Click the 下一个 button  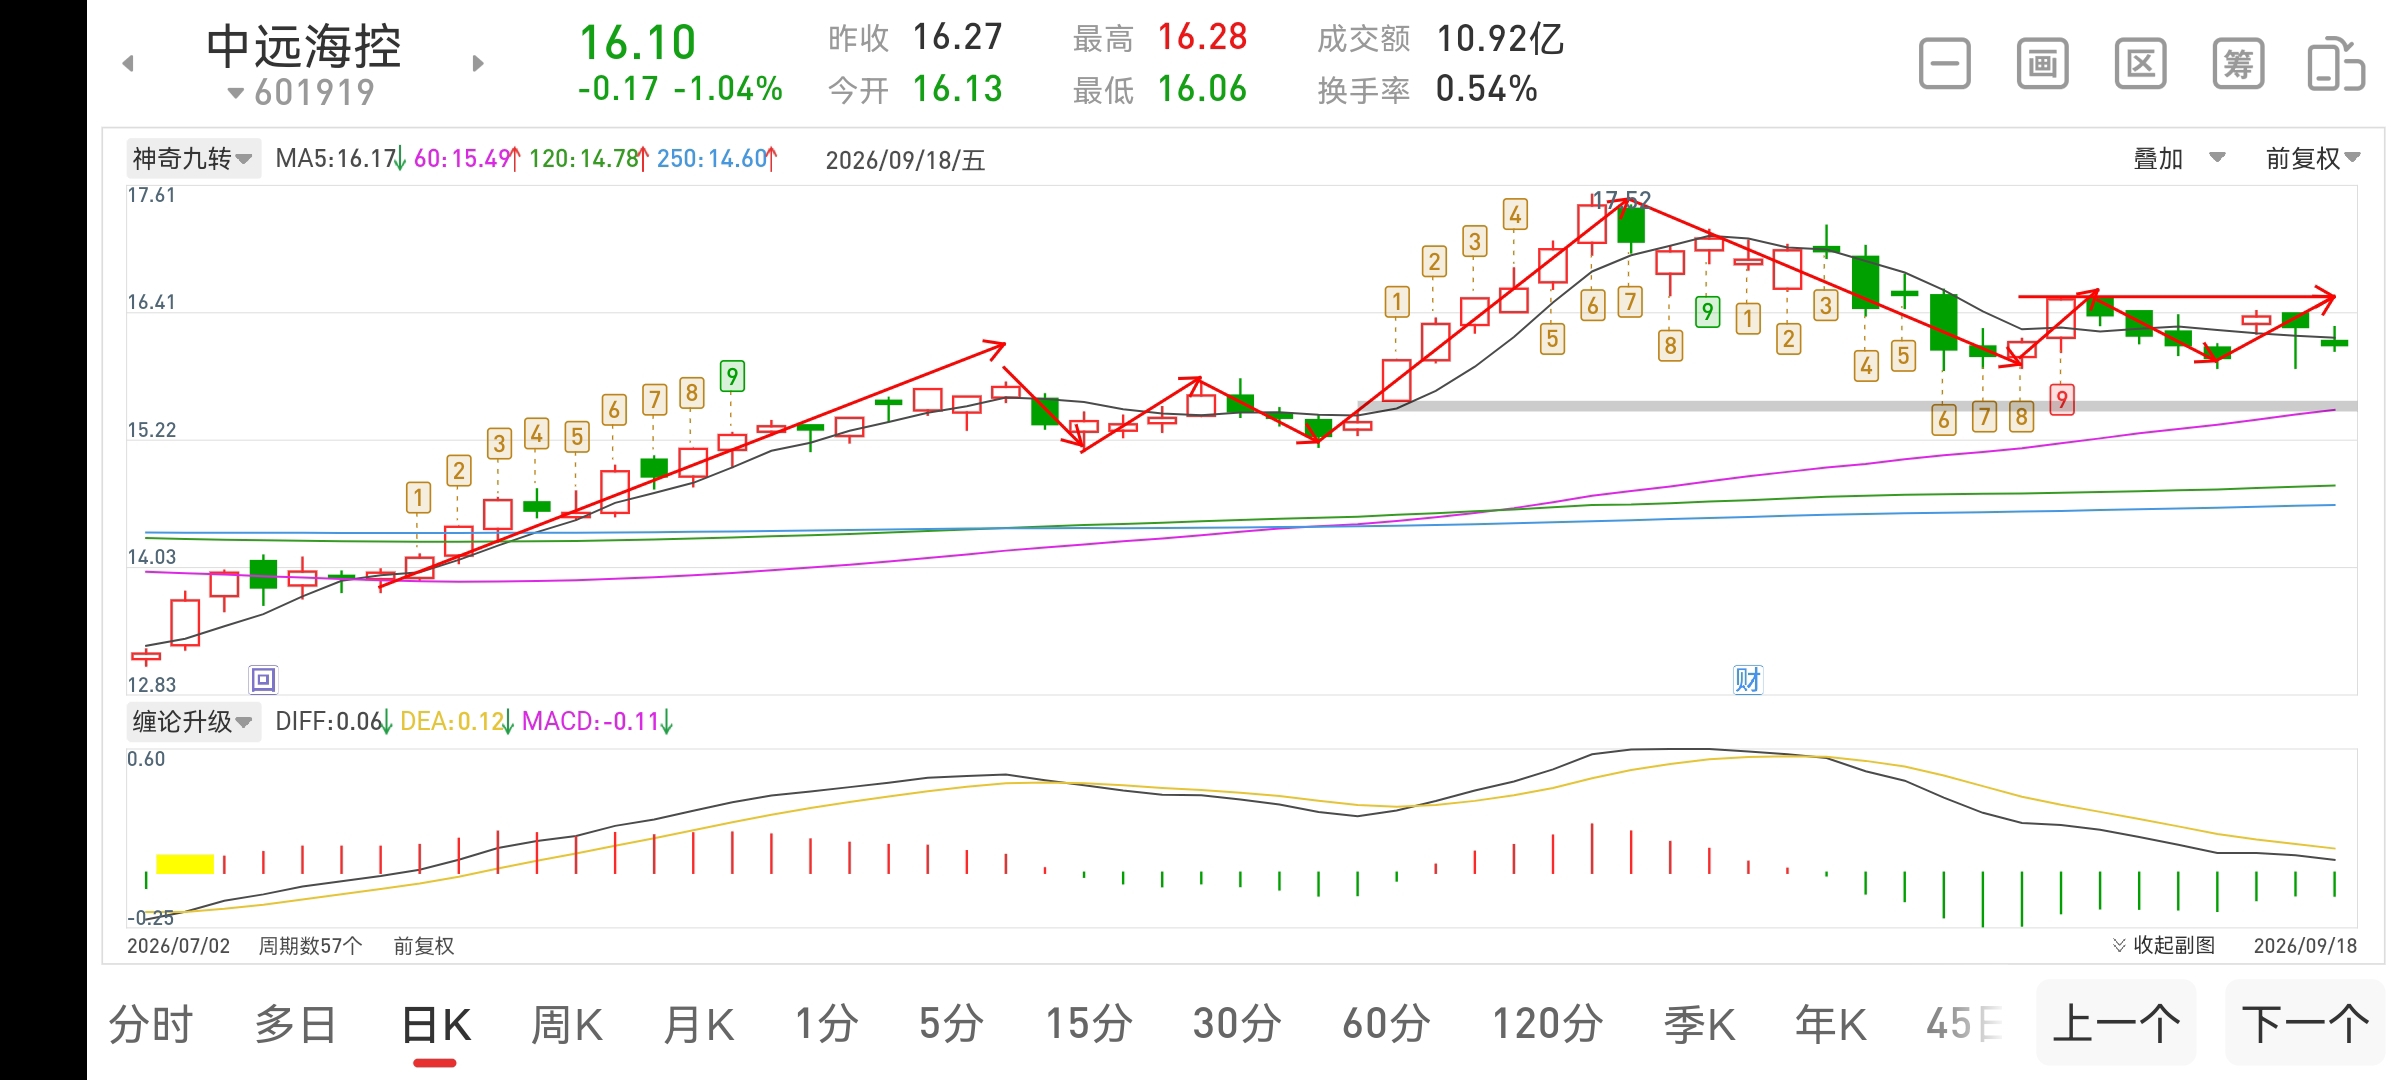2305,1023
